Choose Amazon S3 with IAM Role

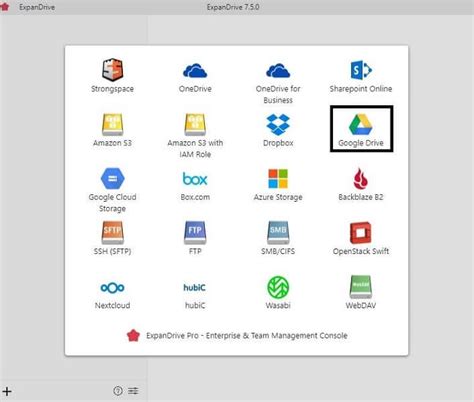point(195,136)
